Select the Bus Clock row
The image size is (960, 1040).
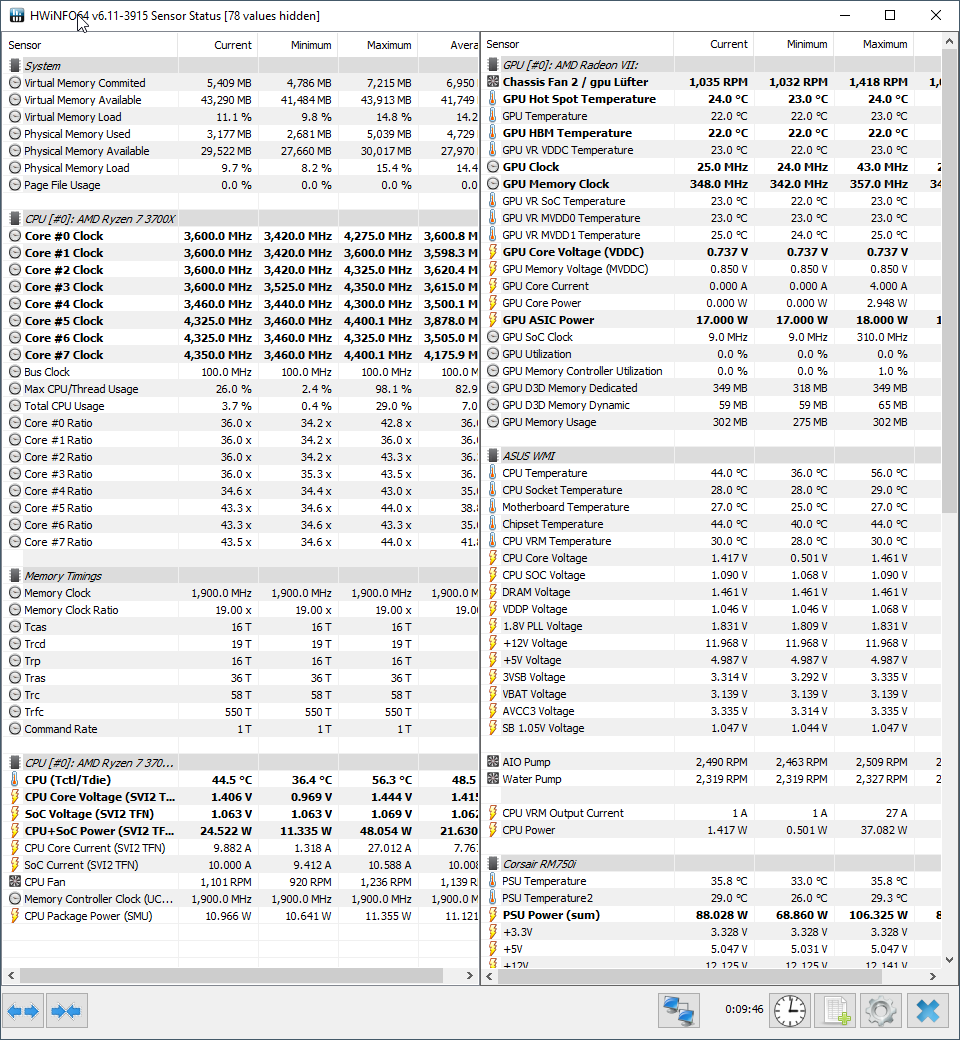click(240, 372)
